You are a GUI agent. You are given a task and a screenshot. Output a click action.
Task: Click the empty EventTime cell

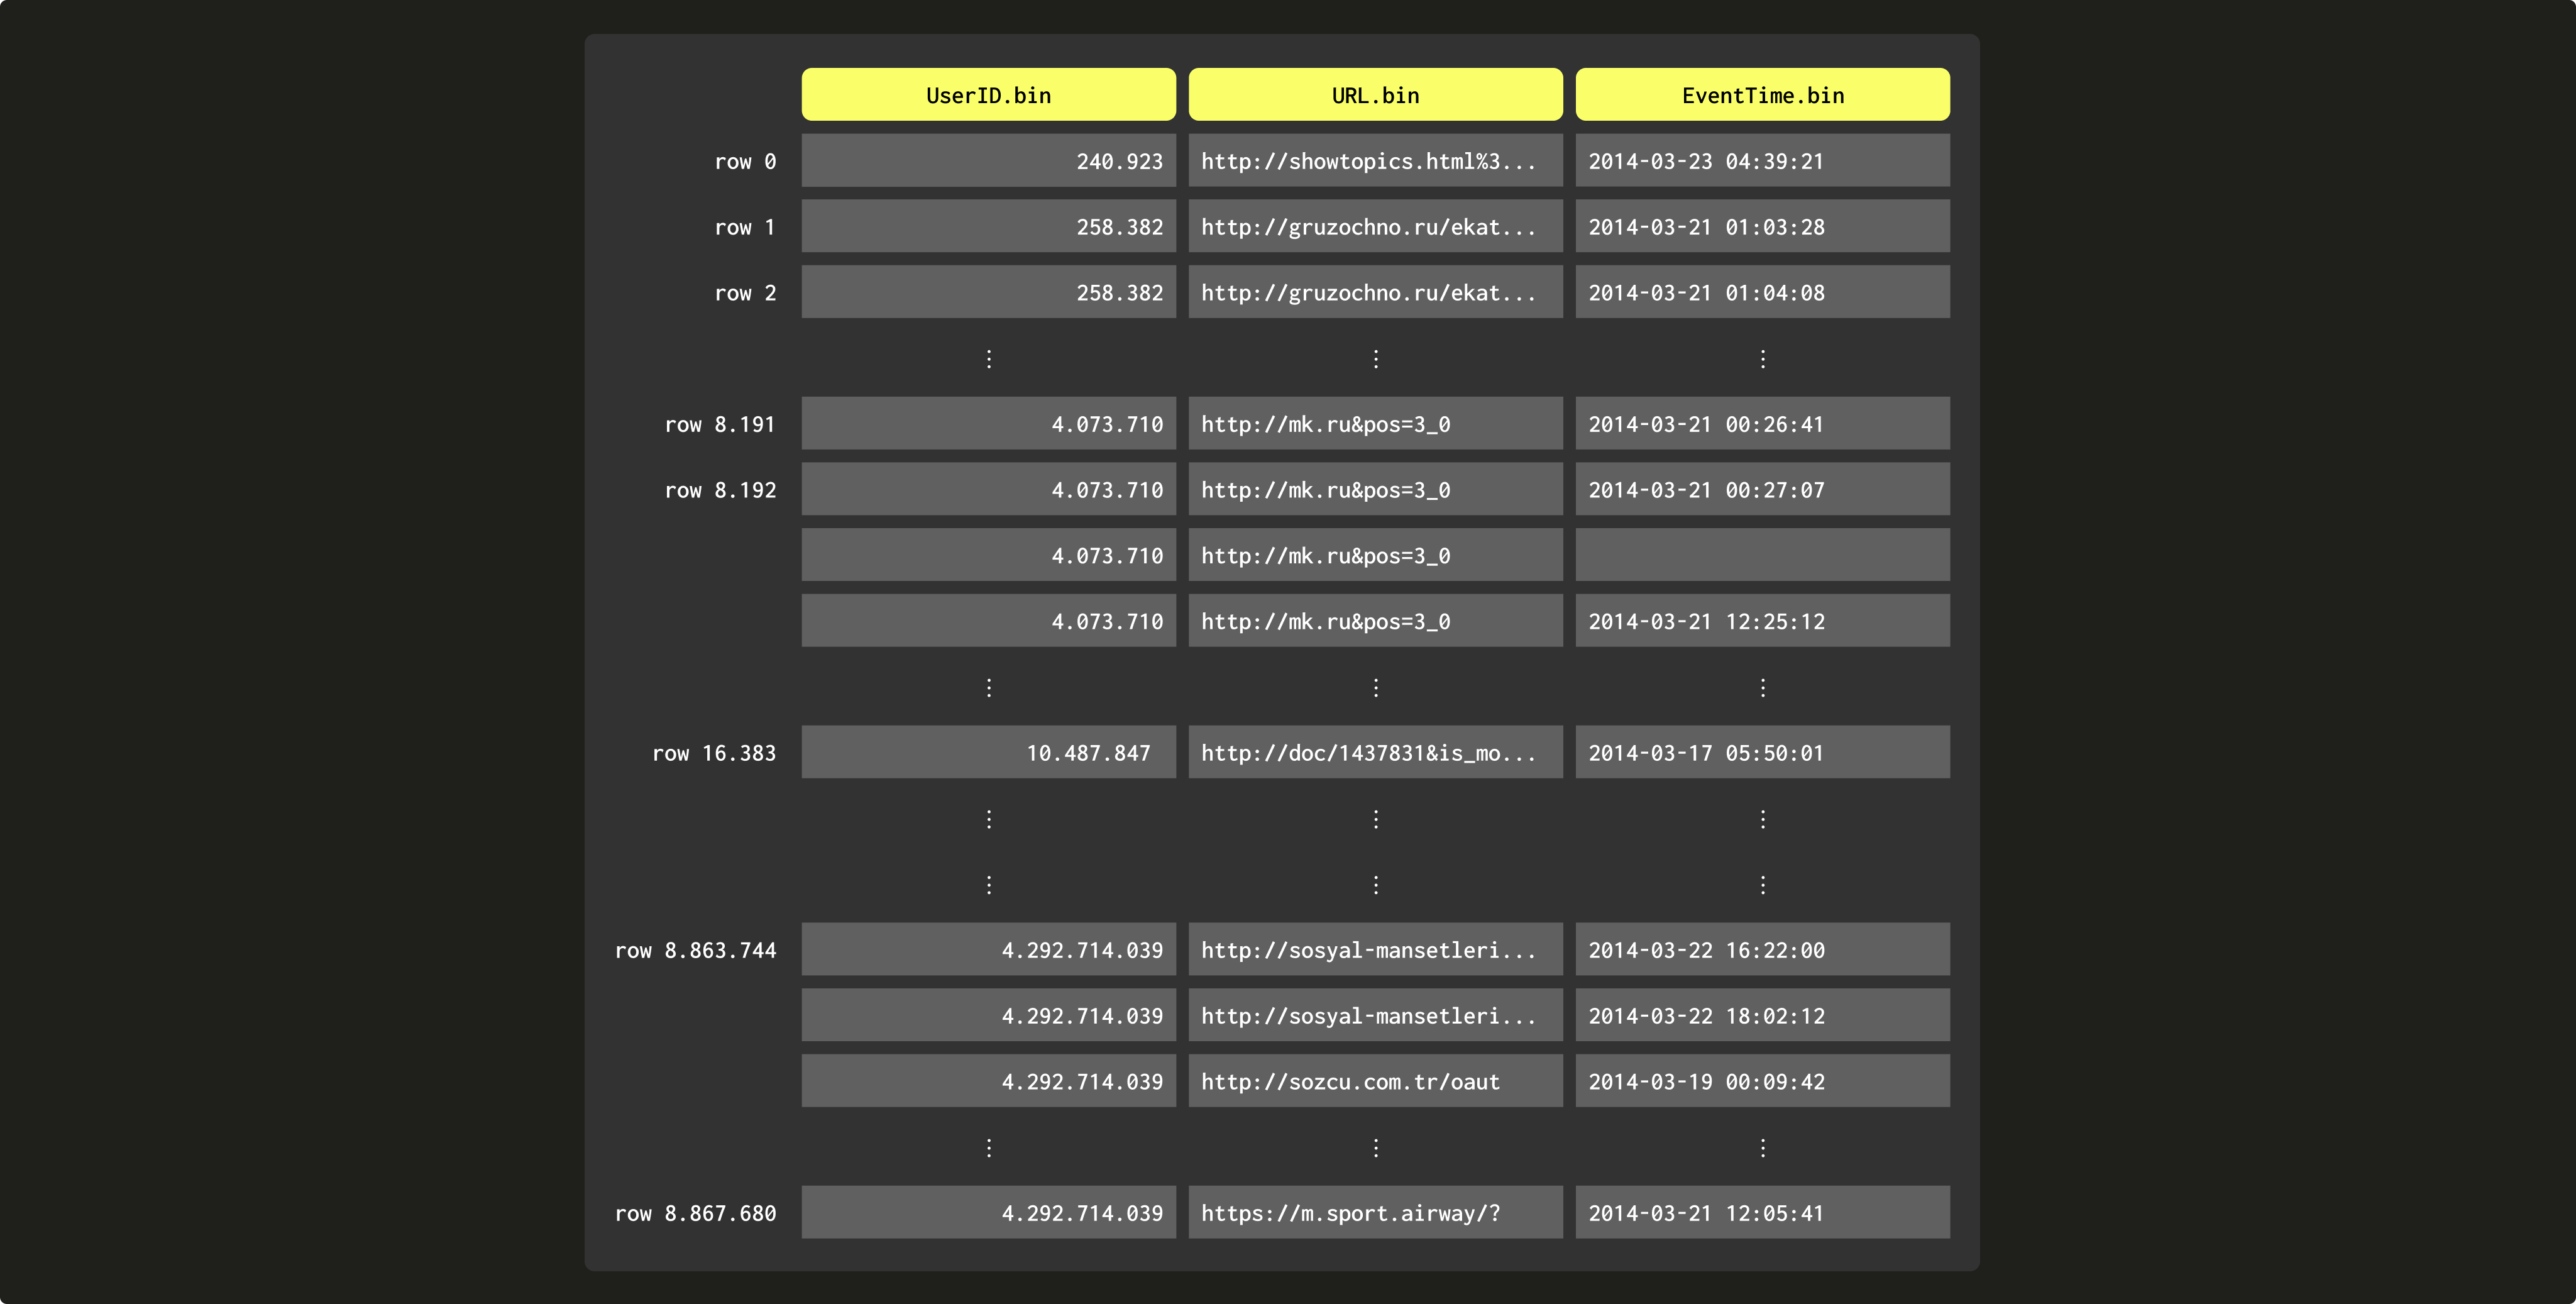pos(1762,555)
